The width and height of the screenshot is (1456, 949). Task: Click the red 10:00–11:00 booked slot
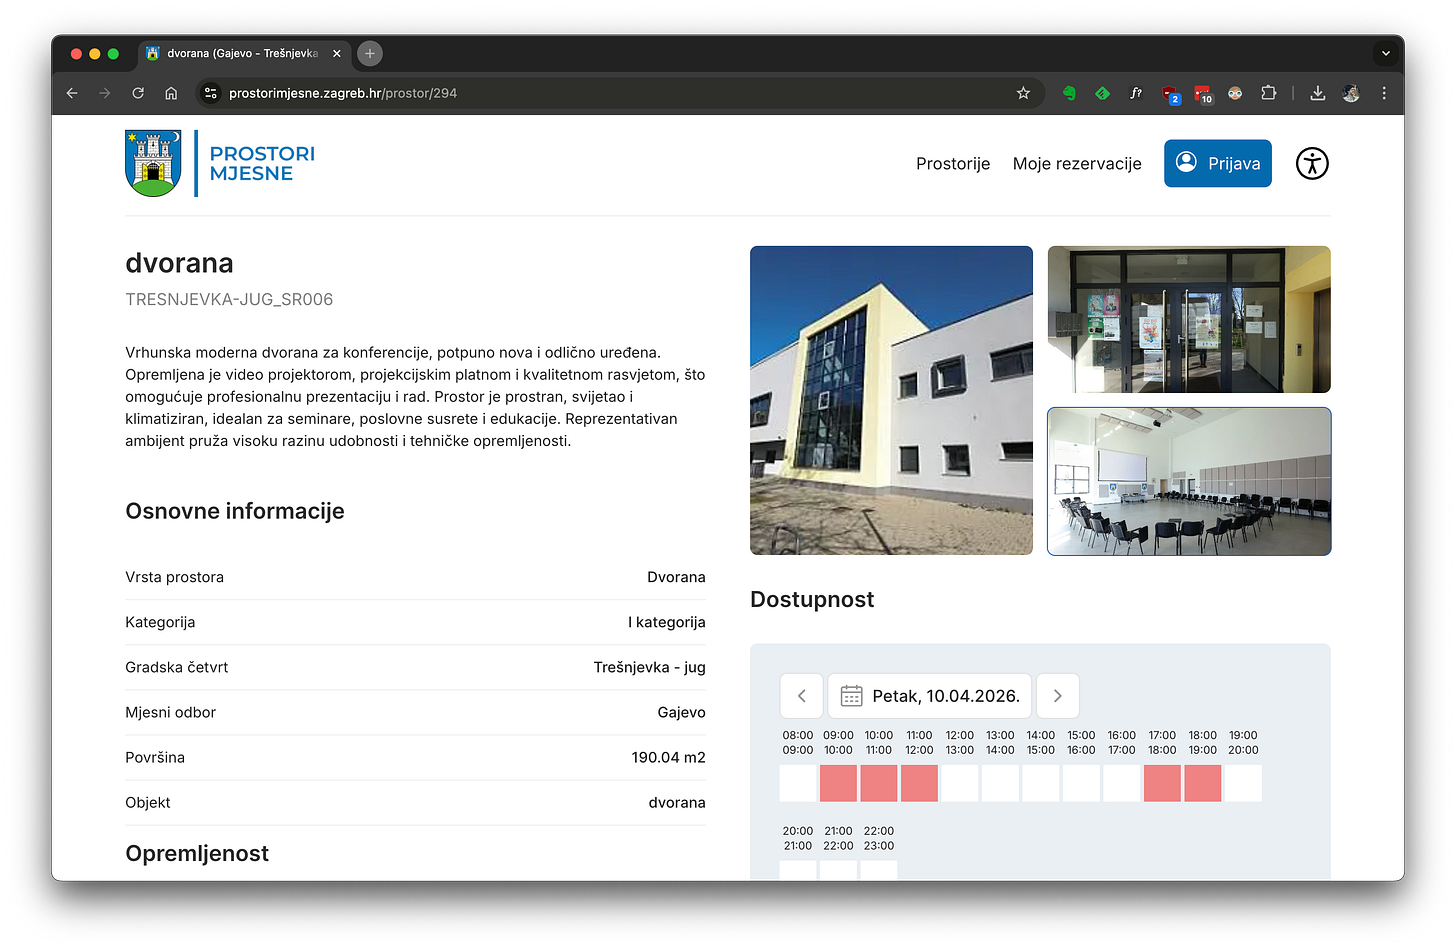tap(879, 783)
